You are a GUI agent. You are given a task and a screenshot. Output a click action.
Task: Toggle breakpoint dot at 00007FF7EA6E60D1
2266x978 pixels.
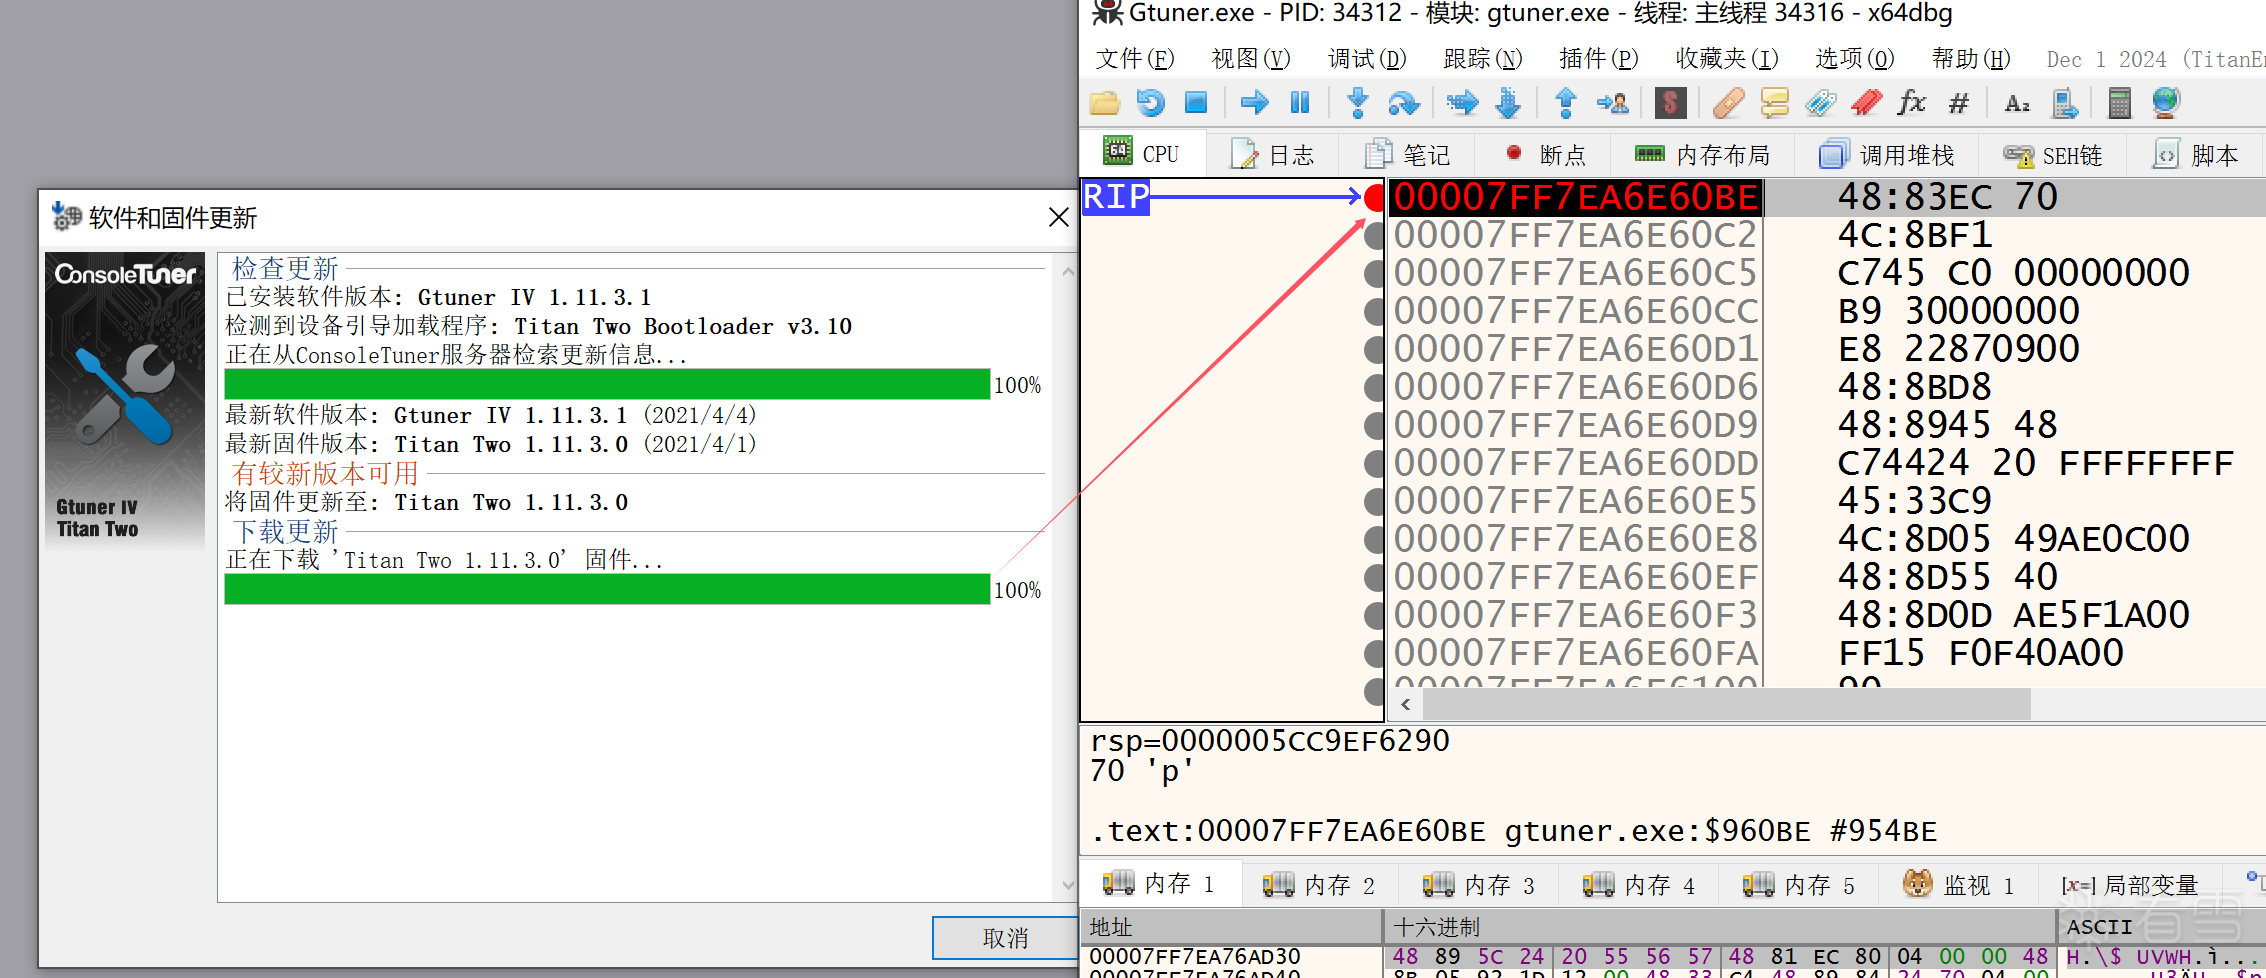1375,349
